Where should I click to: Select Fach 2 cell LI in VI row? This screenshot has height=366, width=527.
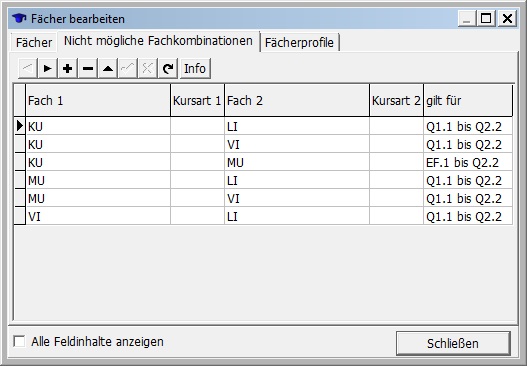click(297, 216)
